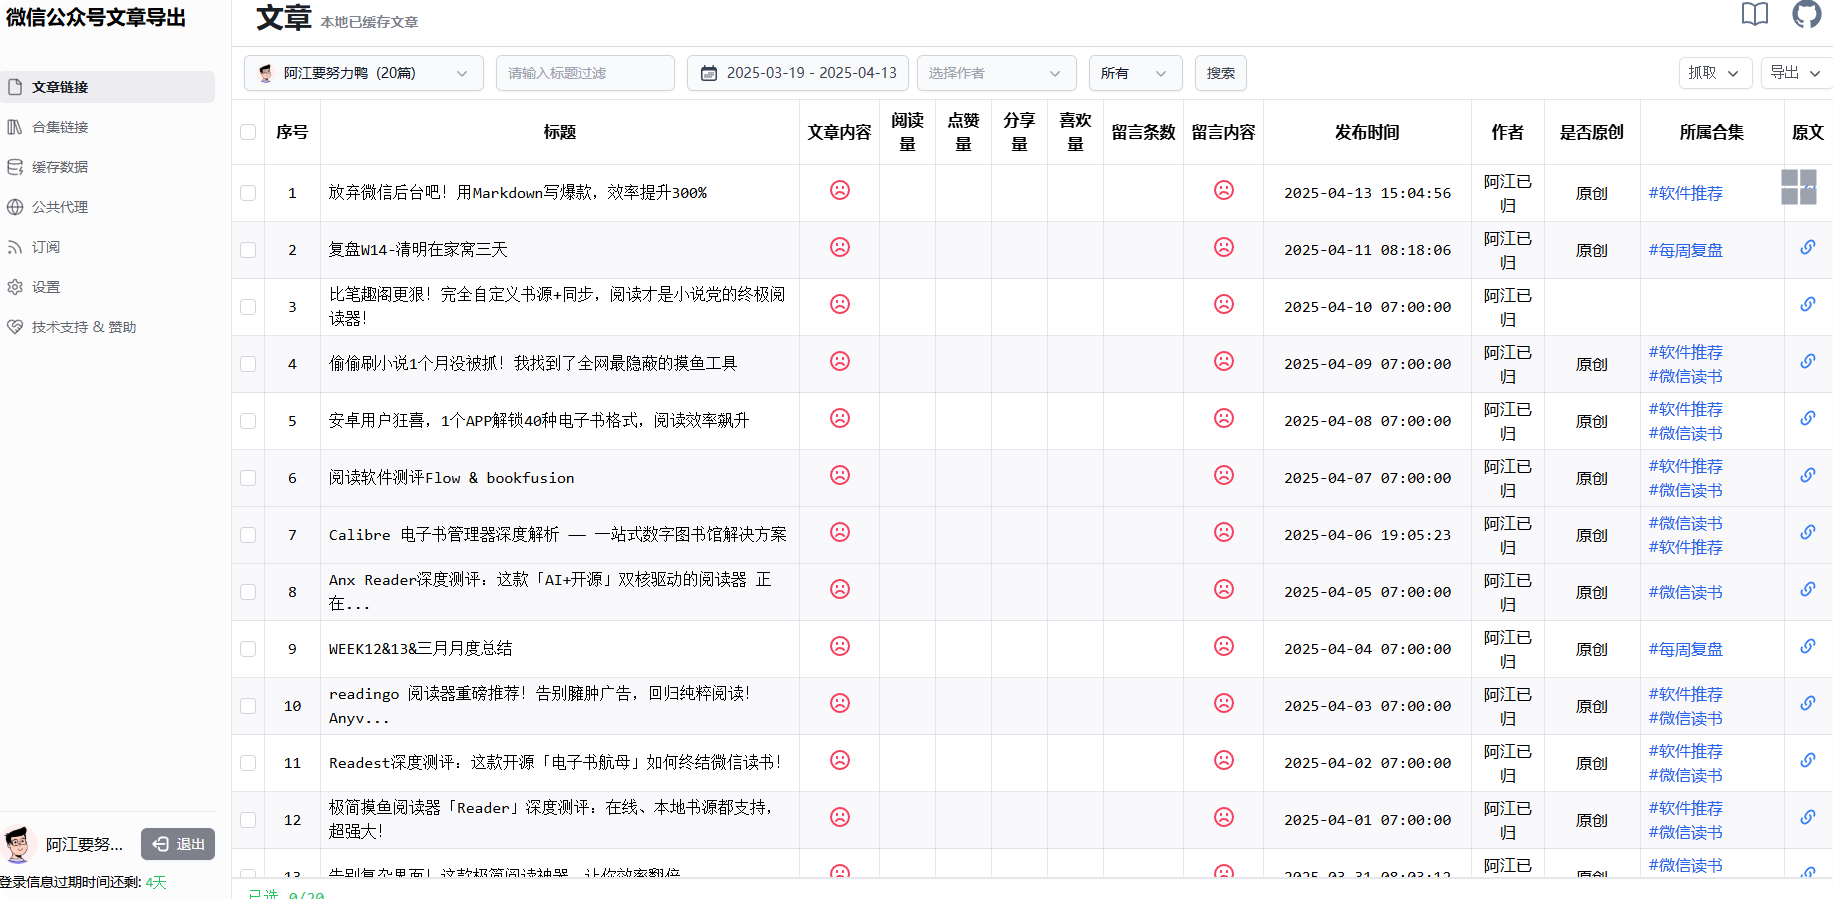Open 技术支持 & 赞助 in sidebar
Viewport: 1833px width, 899px height.
[x=107, y=327]
